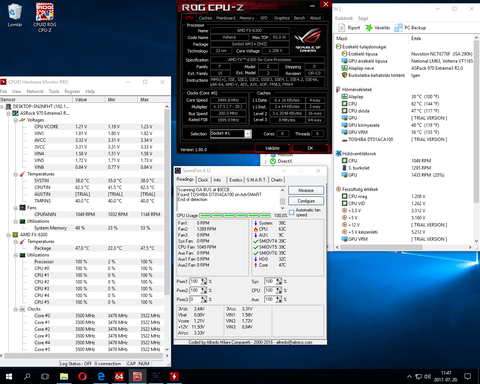Click the DirectX icon behind CPU-Z window
The image size is (480, 384).
pos(273,161)
